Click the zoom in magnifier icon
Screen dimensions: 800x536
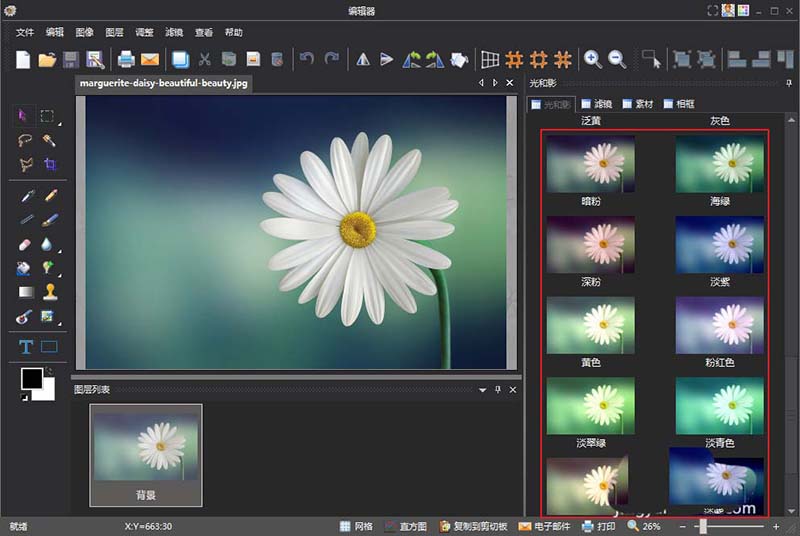(592, 59)
